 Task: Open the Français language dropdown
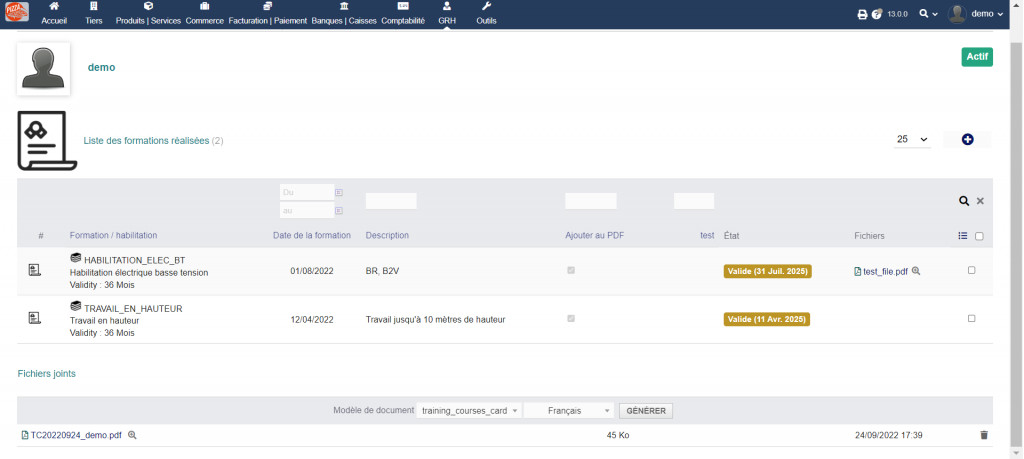tap(568, 410)
